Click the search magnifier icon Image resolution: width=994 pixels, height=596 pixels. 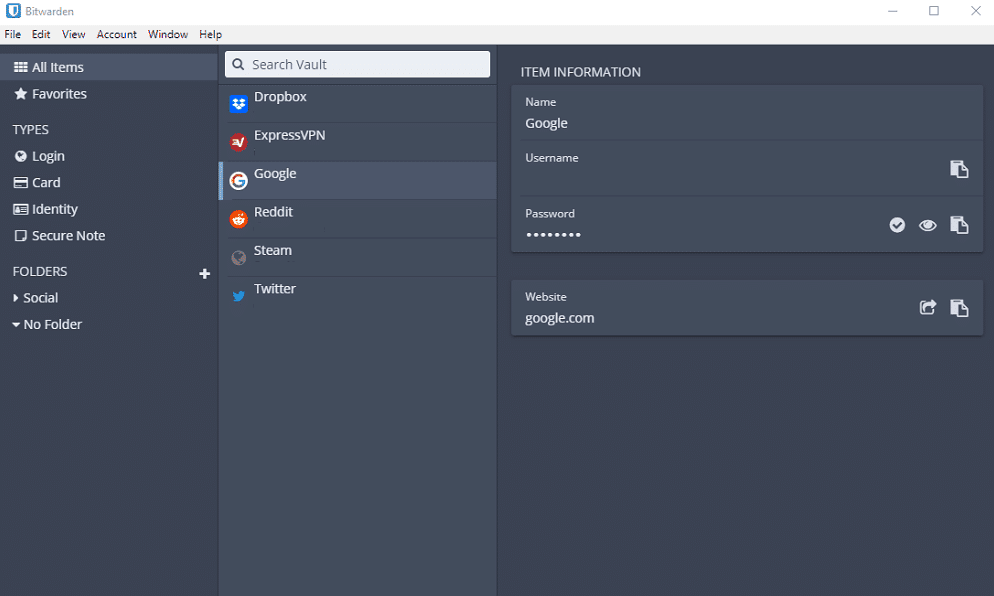pyautogui.click(x=238, y=64)
